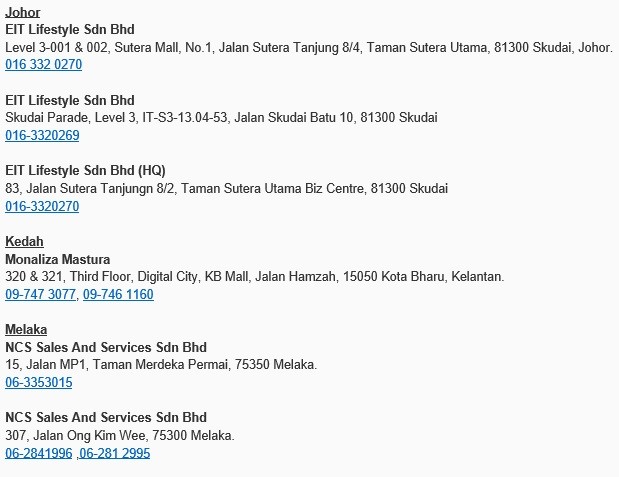Image resolution: width=619 pixels, height=477 pixels.
Task: Click Sutera Mall address line
Action: coord(309,47)
